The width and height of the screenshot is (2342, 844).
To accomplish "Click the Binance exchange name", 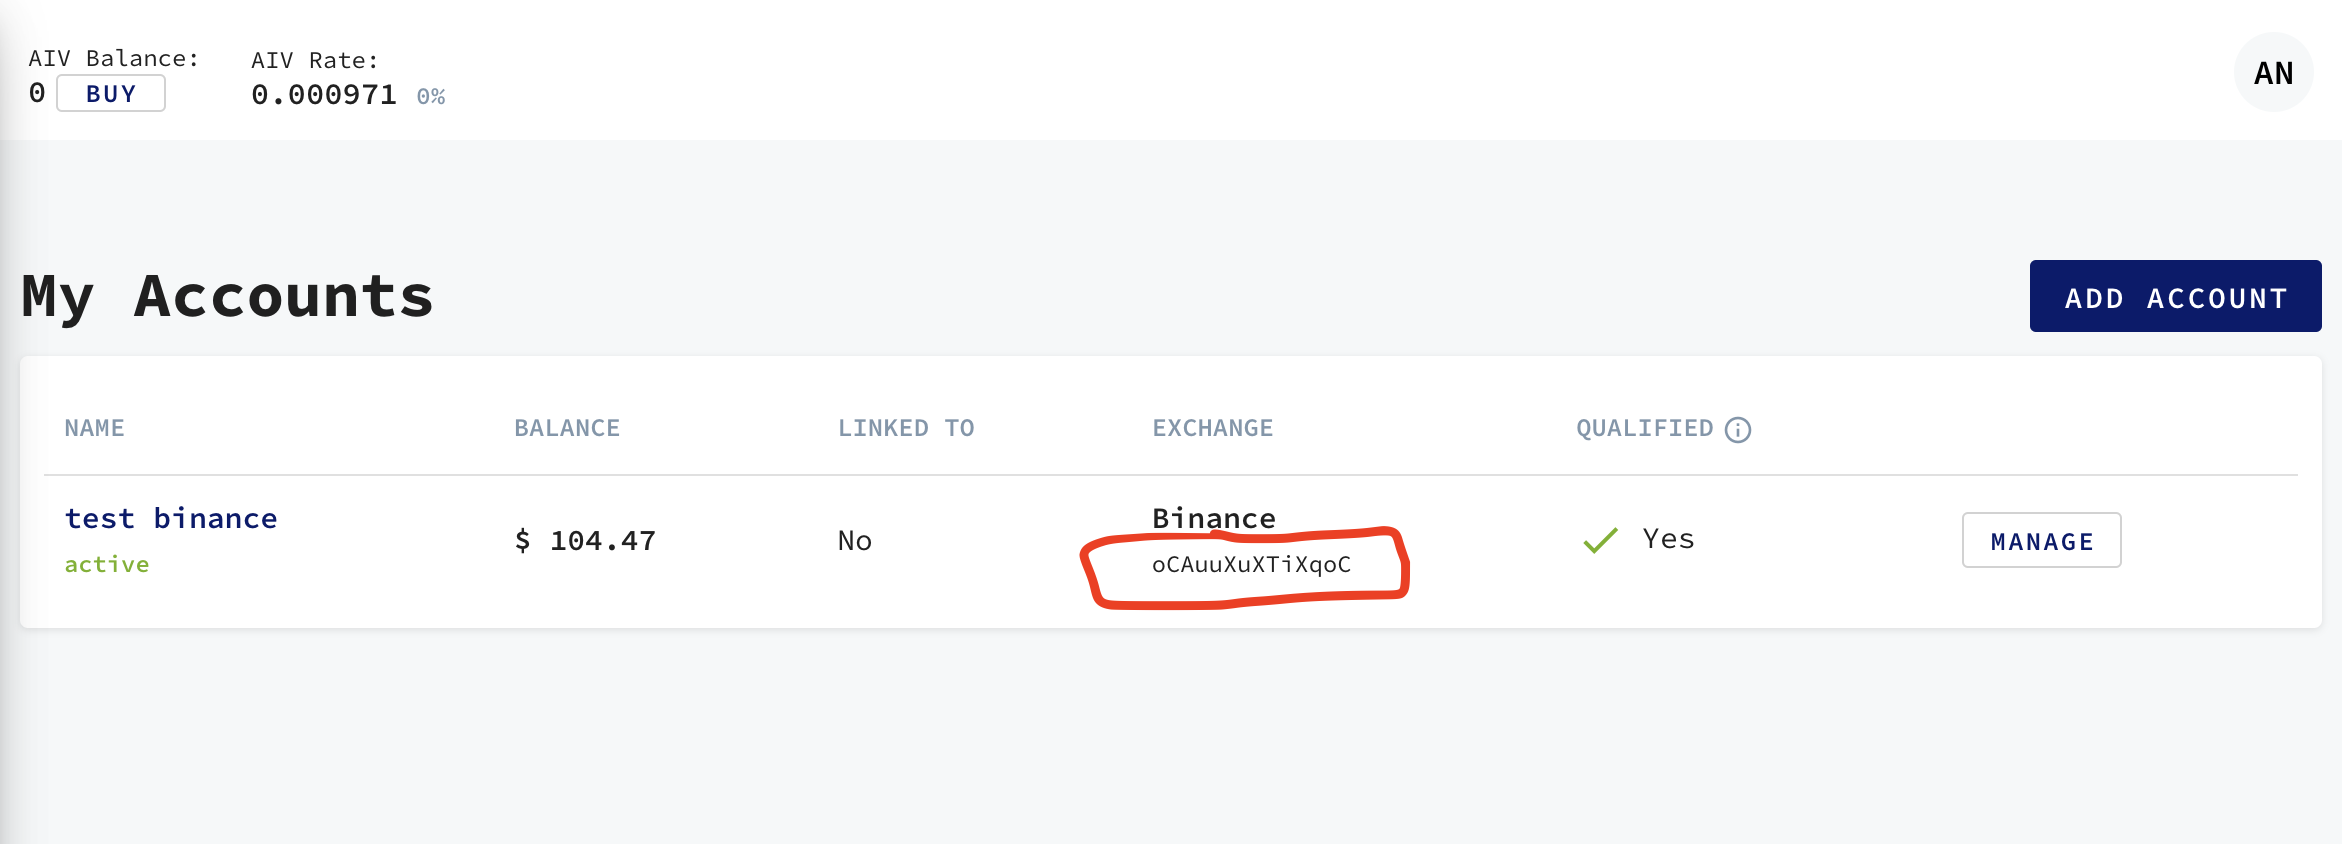I will point(1214,518).
